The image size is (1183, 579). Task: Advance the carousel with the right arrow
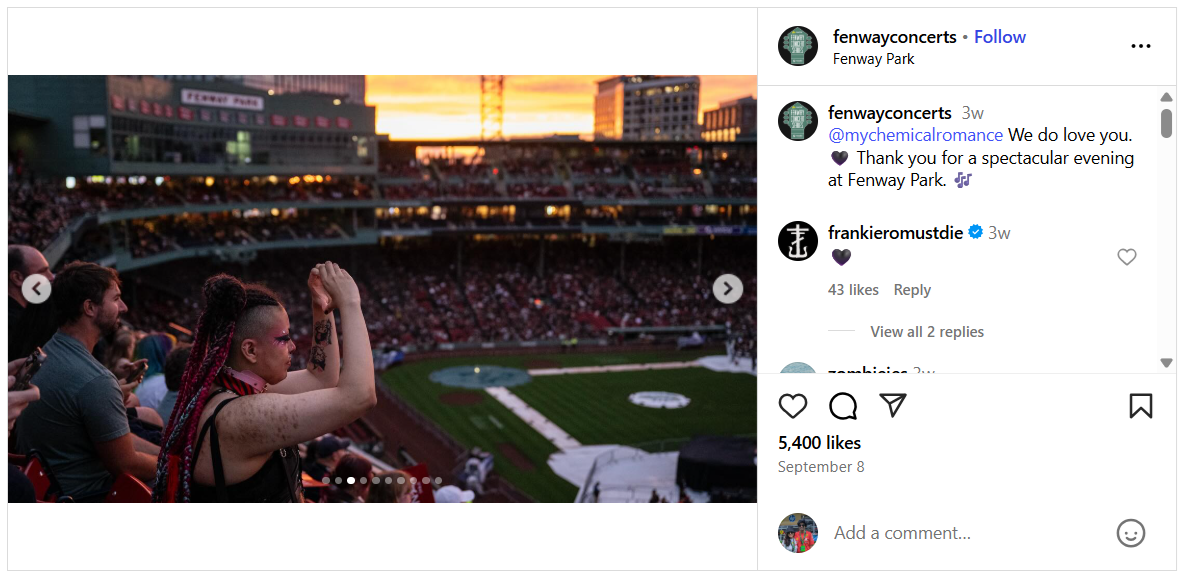(x=727, y=288)
